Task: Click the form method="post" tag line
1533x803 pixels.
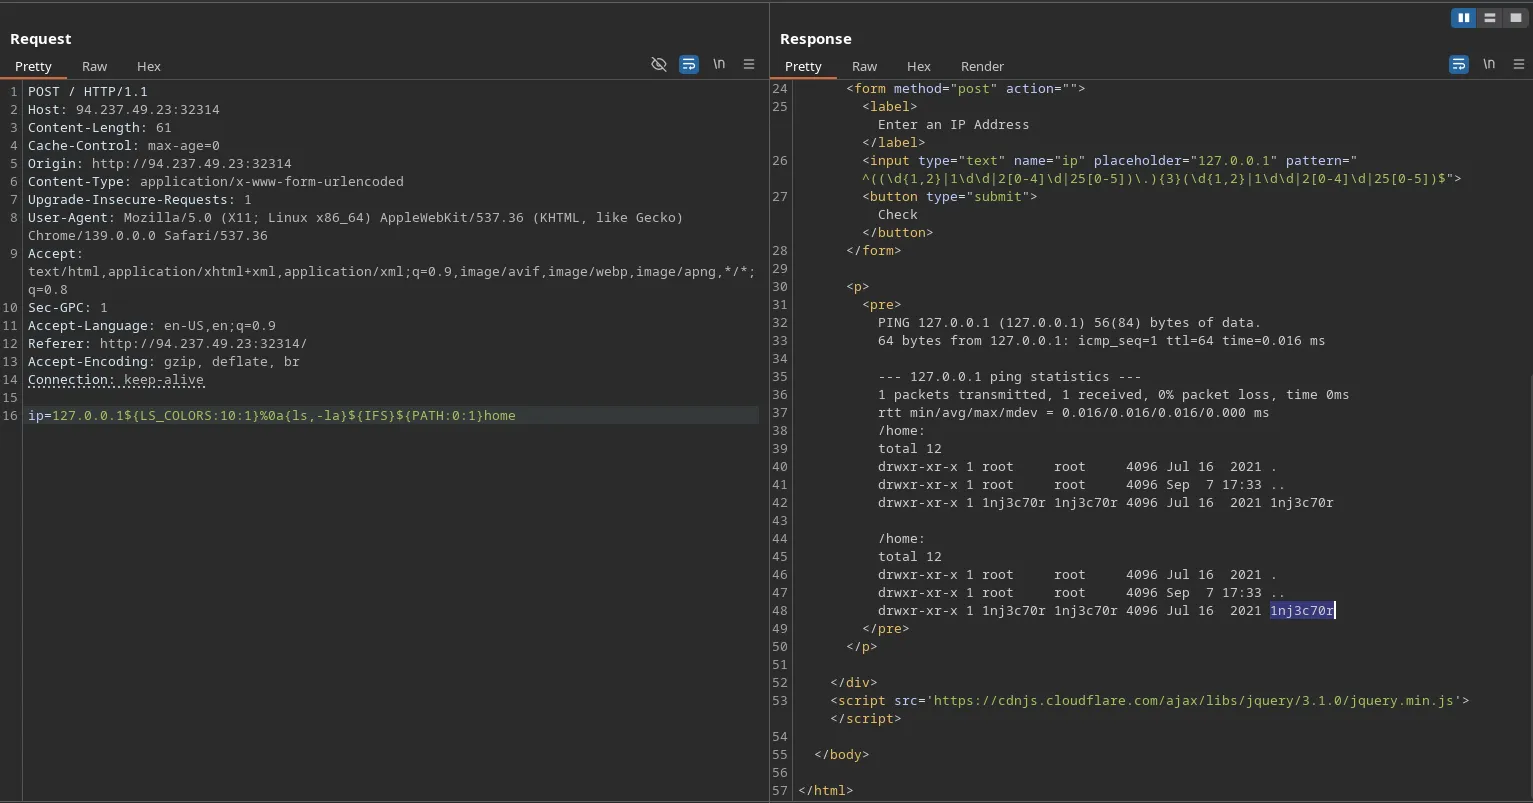Action: [x=966, y=88]
